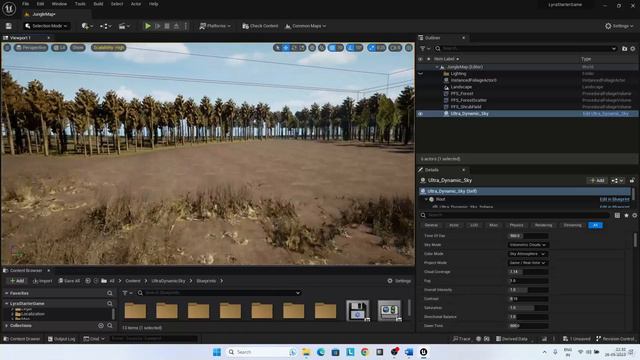Select the last blueprint asset thumbnail

(x=389, y=311)
